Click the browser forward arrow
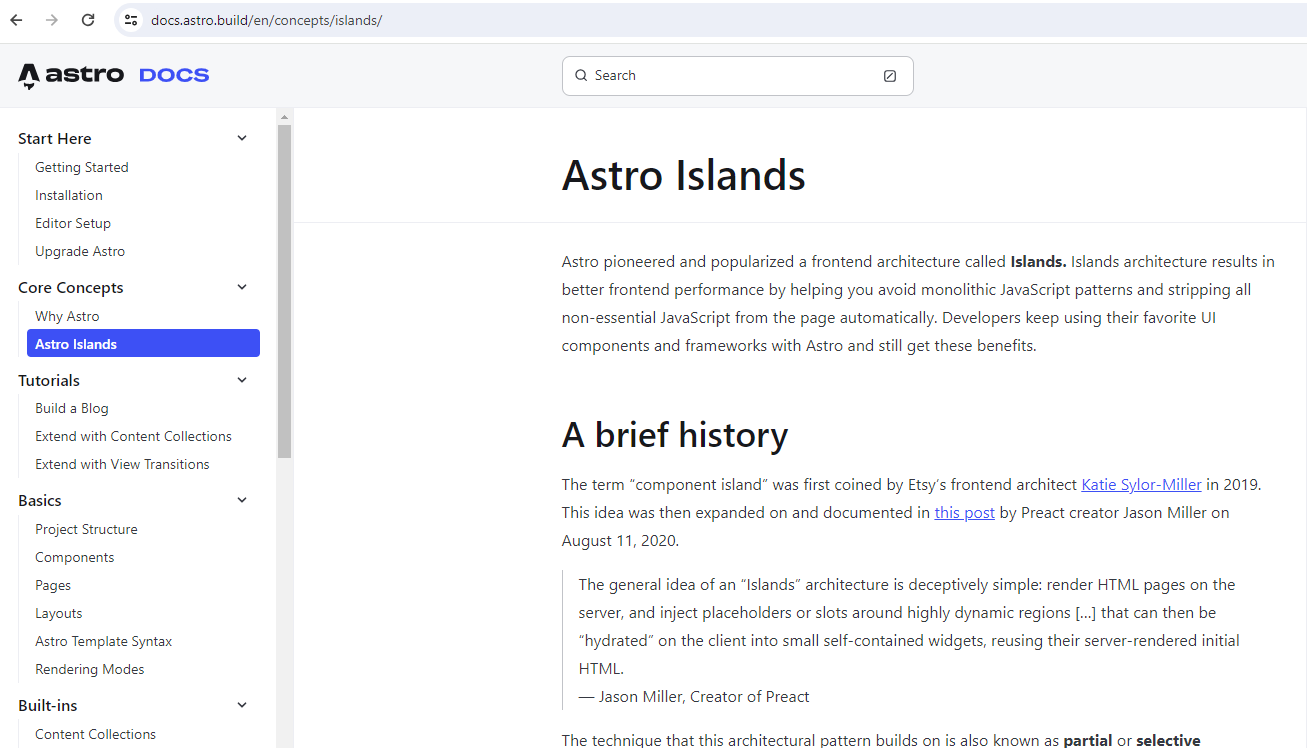This screenshot has height=748, width=1307. (52, 20)
